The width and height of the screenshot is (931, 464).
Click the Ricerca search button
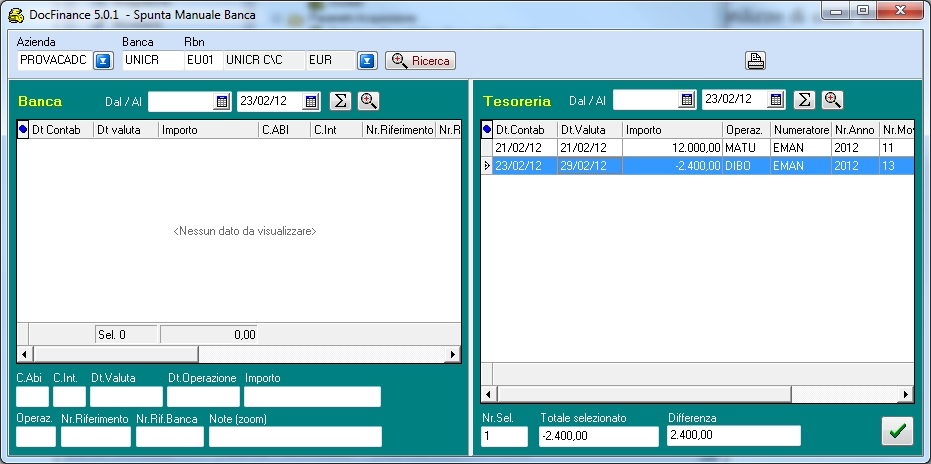(x=420, y=61)
